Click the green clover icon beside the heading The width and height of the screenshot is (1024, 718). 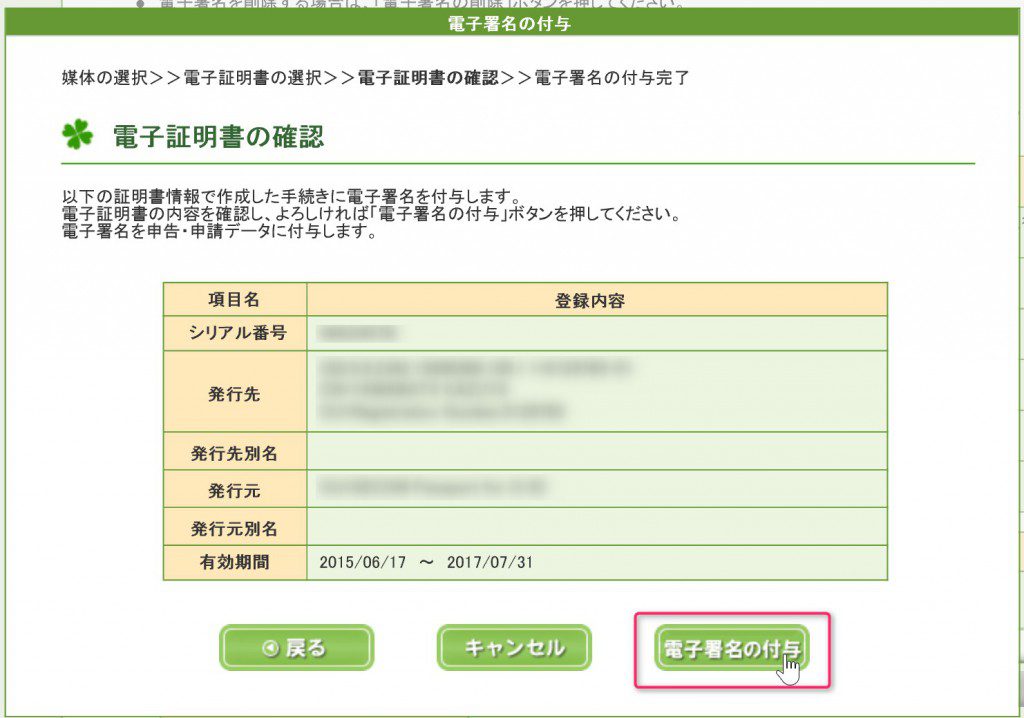[77, 135]
